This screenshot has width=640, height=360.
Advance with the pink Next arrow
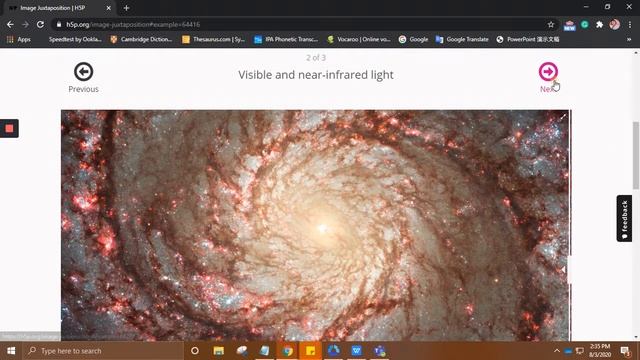[x=548, y=72]
